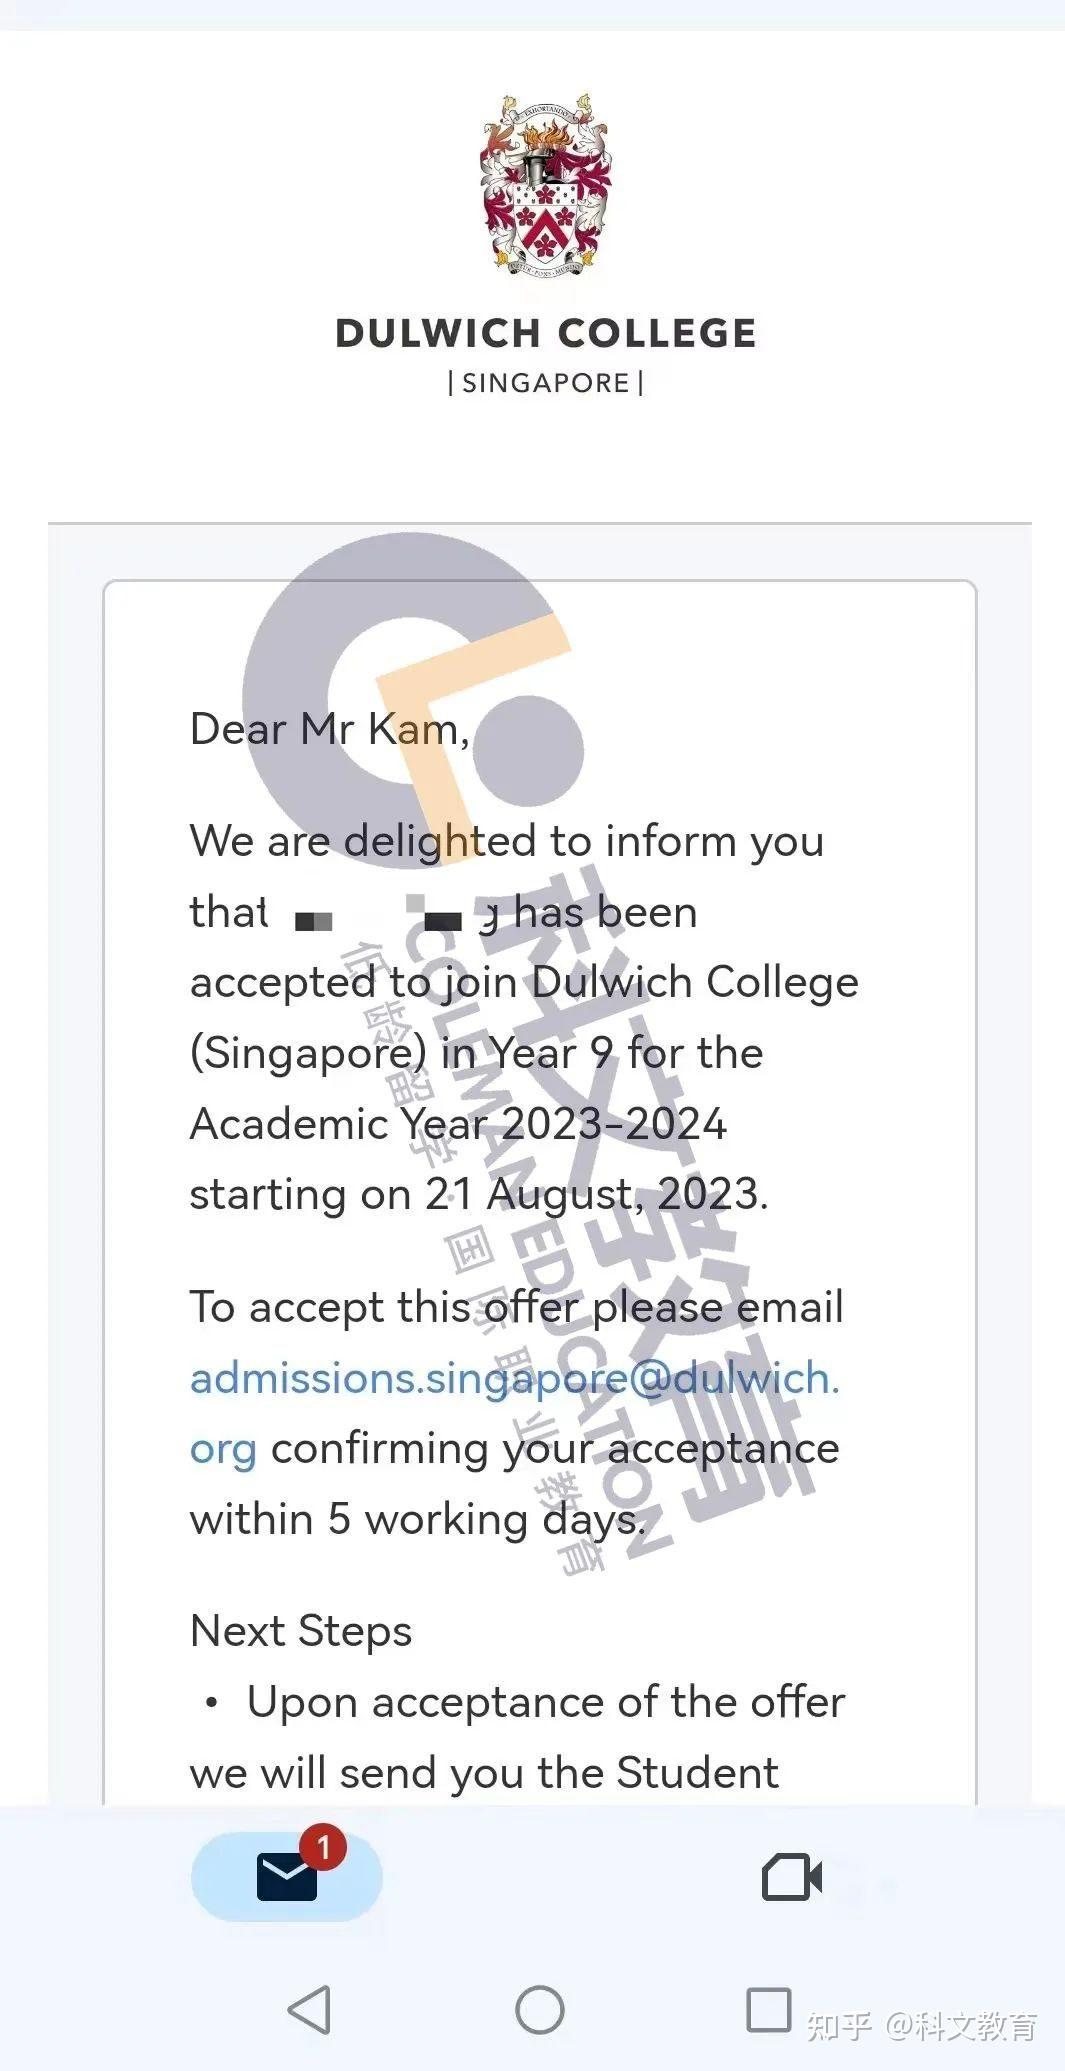Image resolution: width=1065 pixels, height=2071 pixels.
Task: Tap the "starting on 21 August, 2023" line
Action: coord(478,1194)
